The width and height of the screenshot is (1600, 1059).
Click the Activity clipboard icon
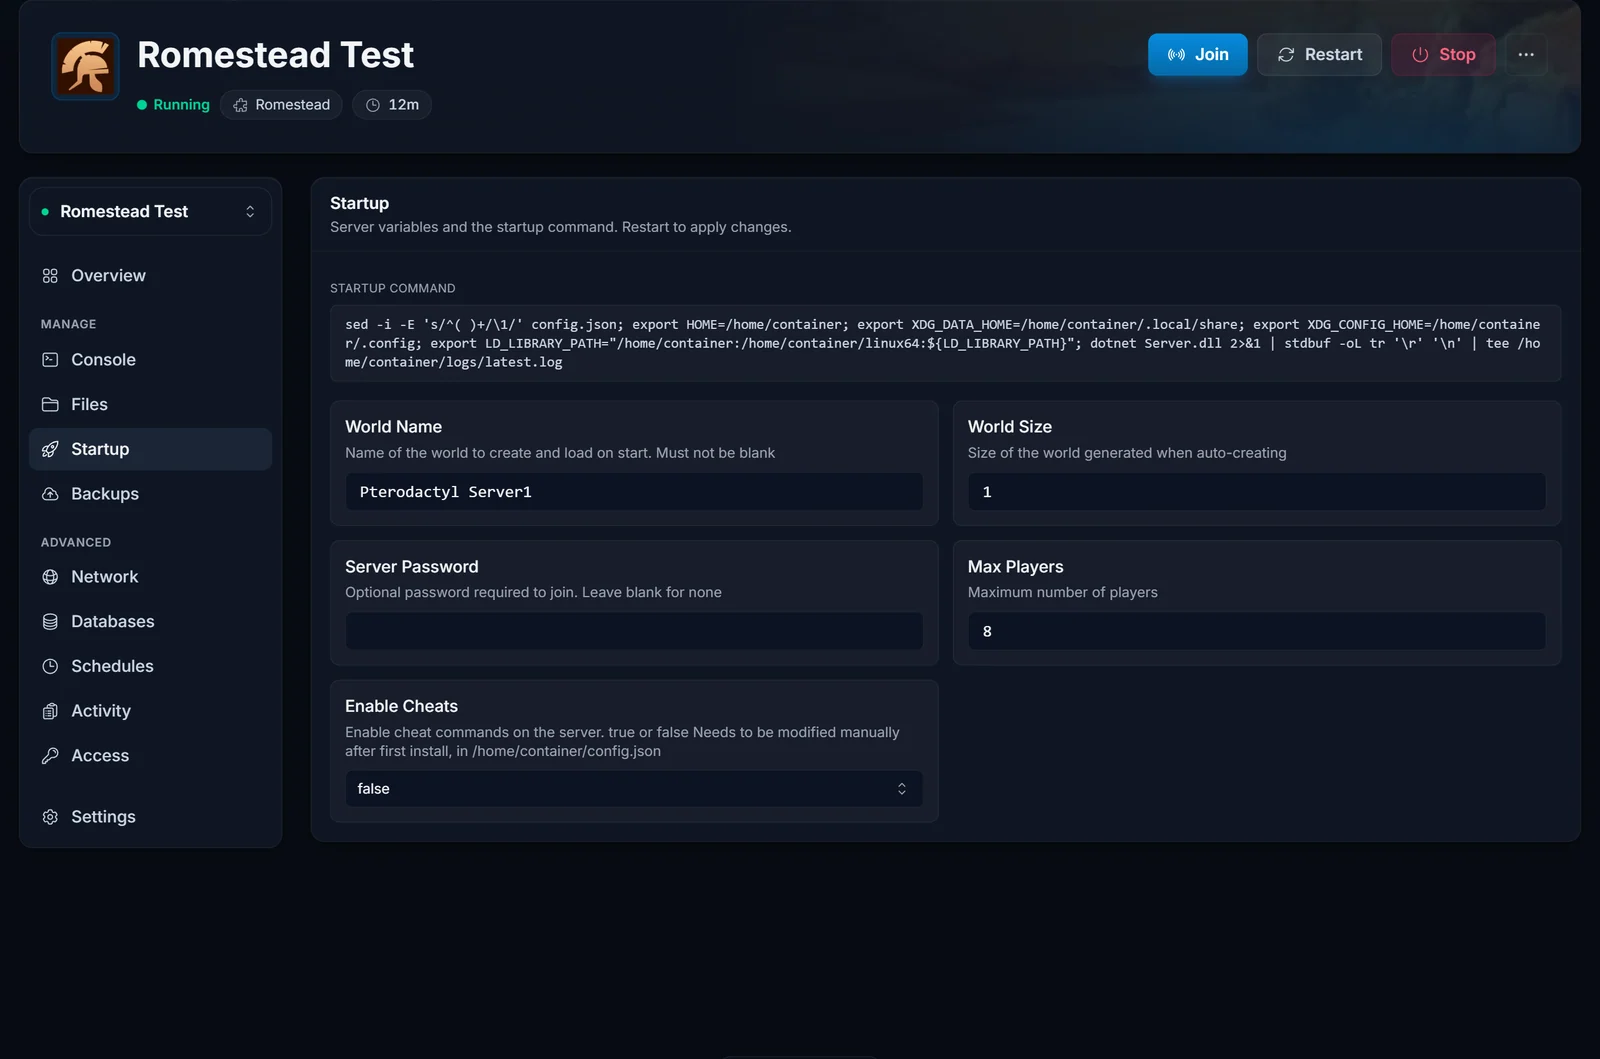[50, 711]
